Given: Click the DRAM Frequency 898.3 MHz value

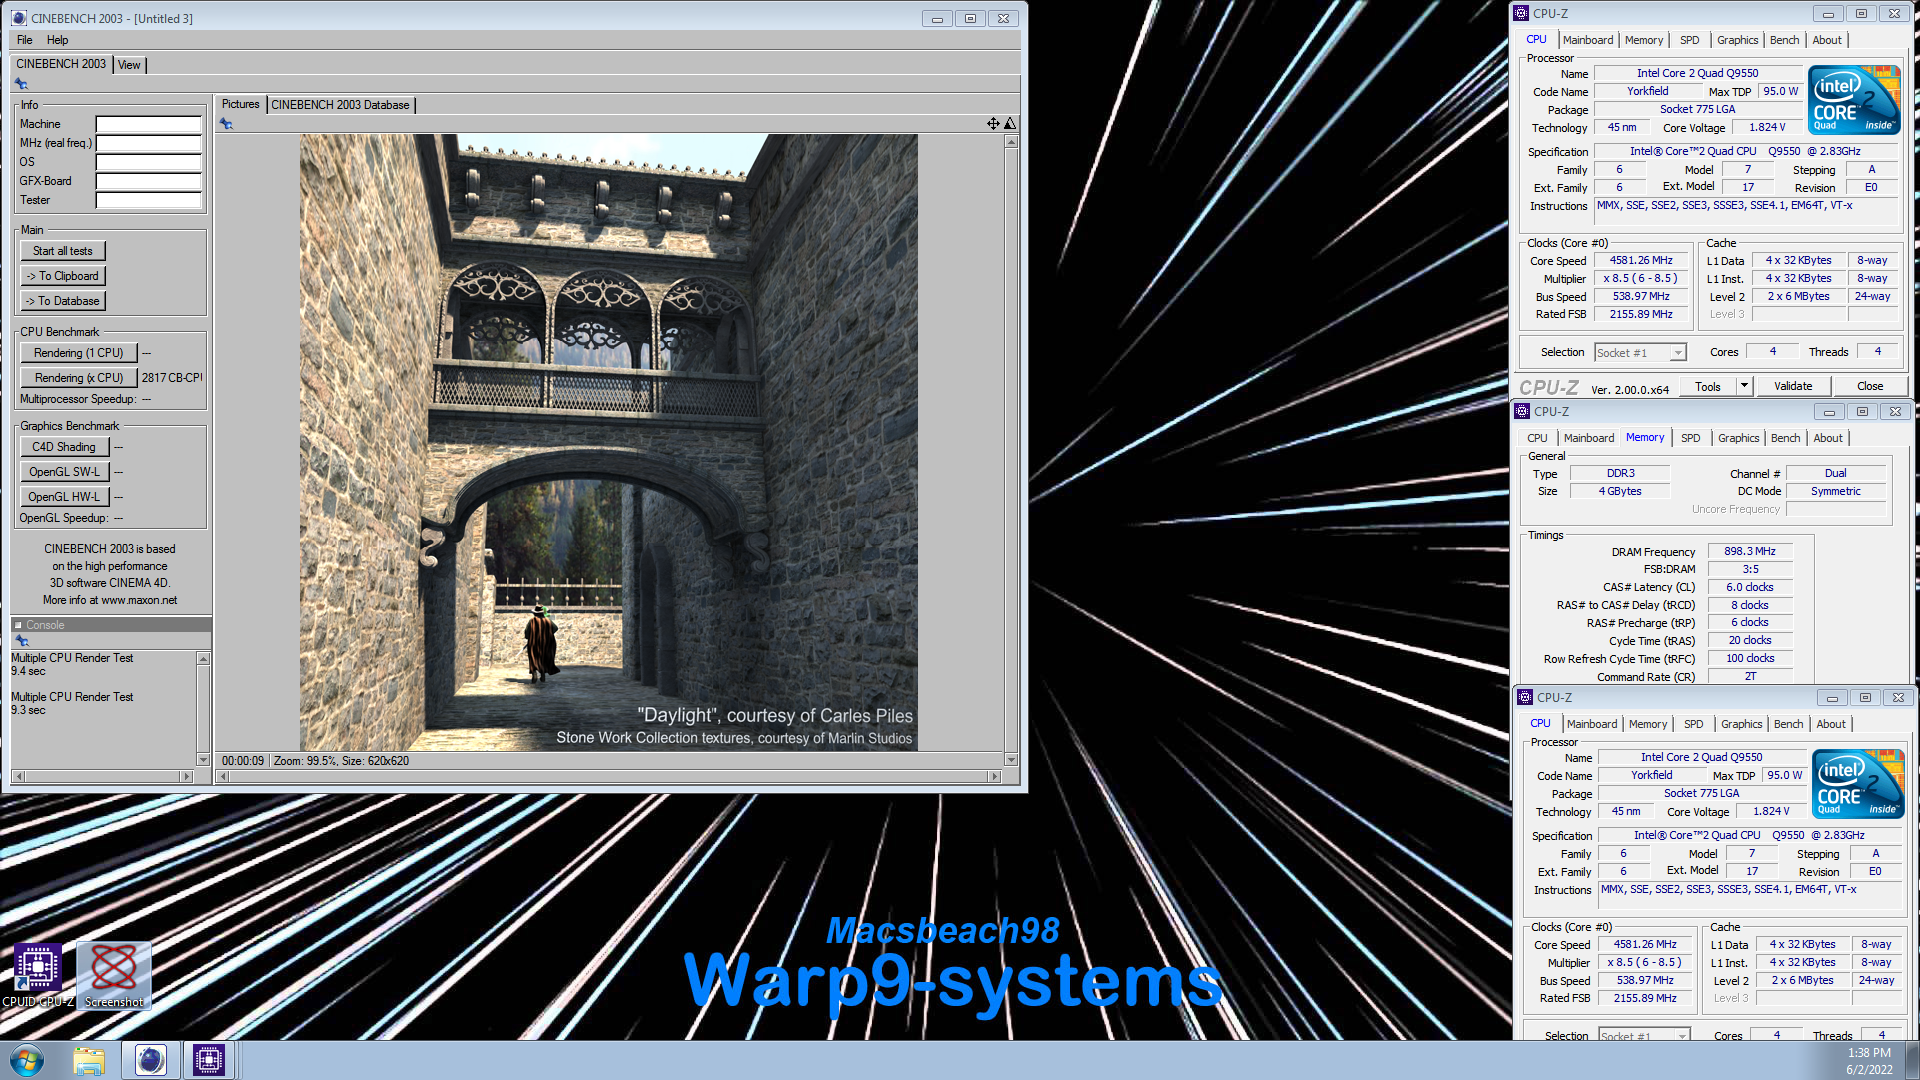Looking at the screenshot, I should click(1750, 552).
